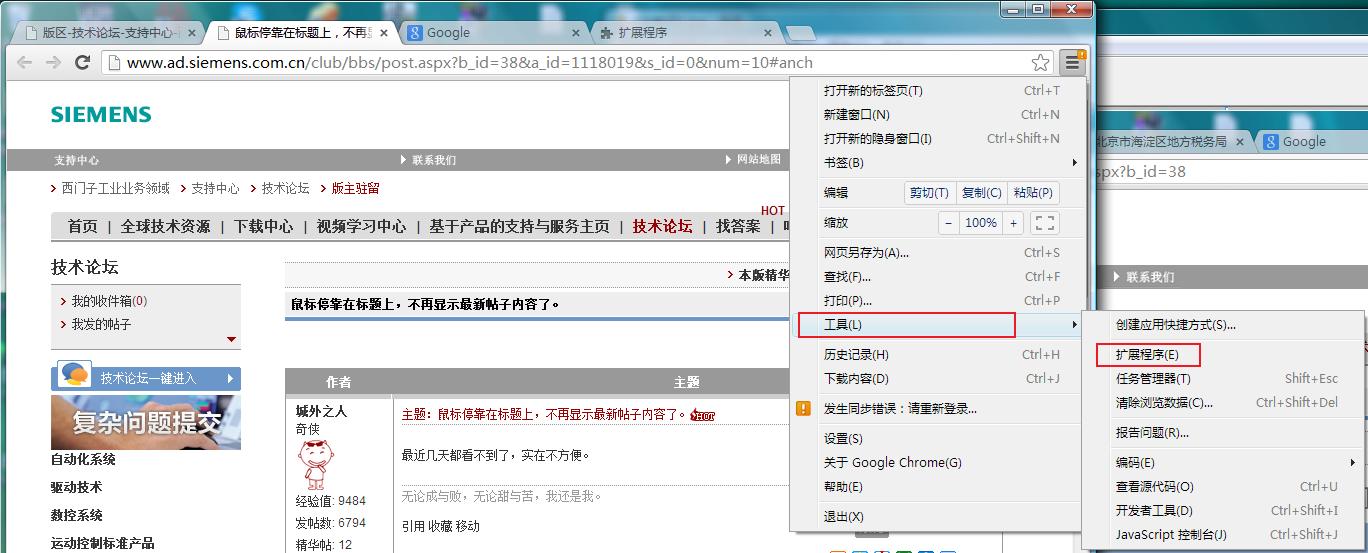Click the 复杂问题提交 banner image

pos(146,422)
